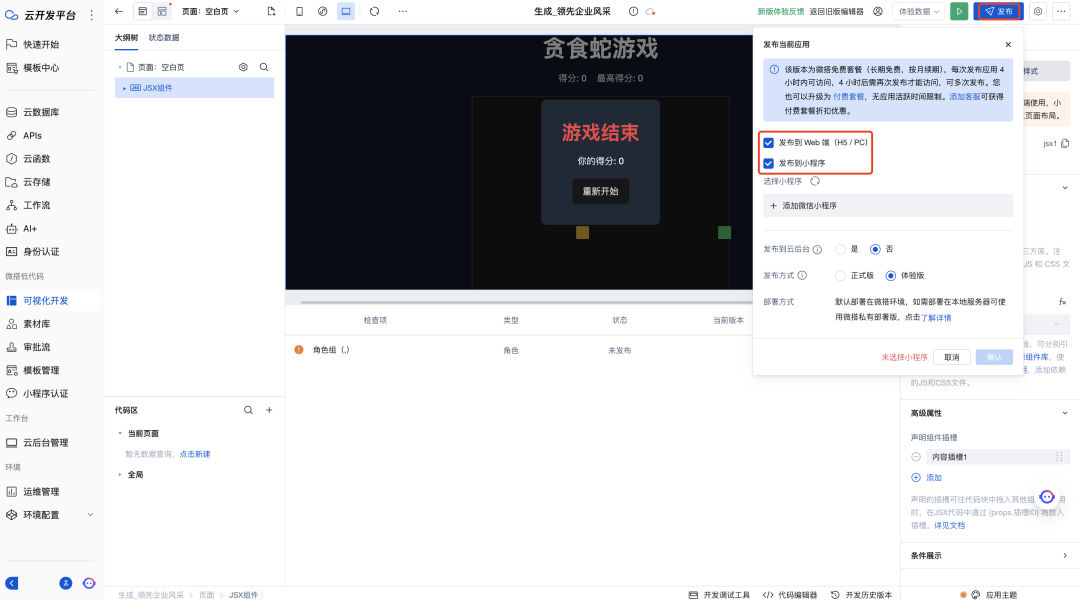Select the desktop PC preview icon
Image resolution: width=1080 pixels, height=600 pixels.
(346, 11)
